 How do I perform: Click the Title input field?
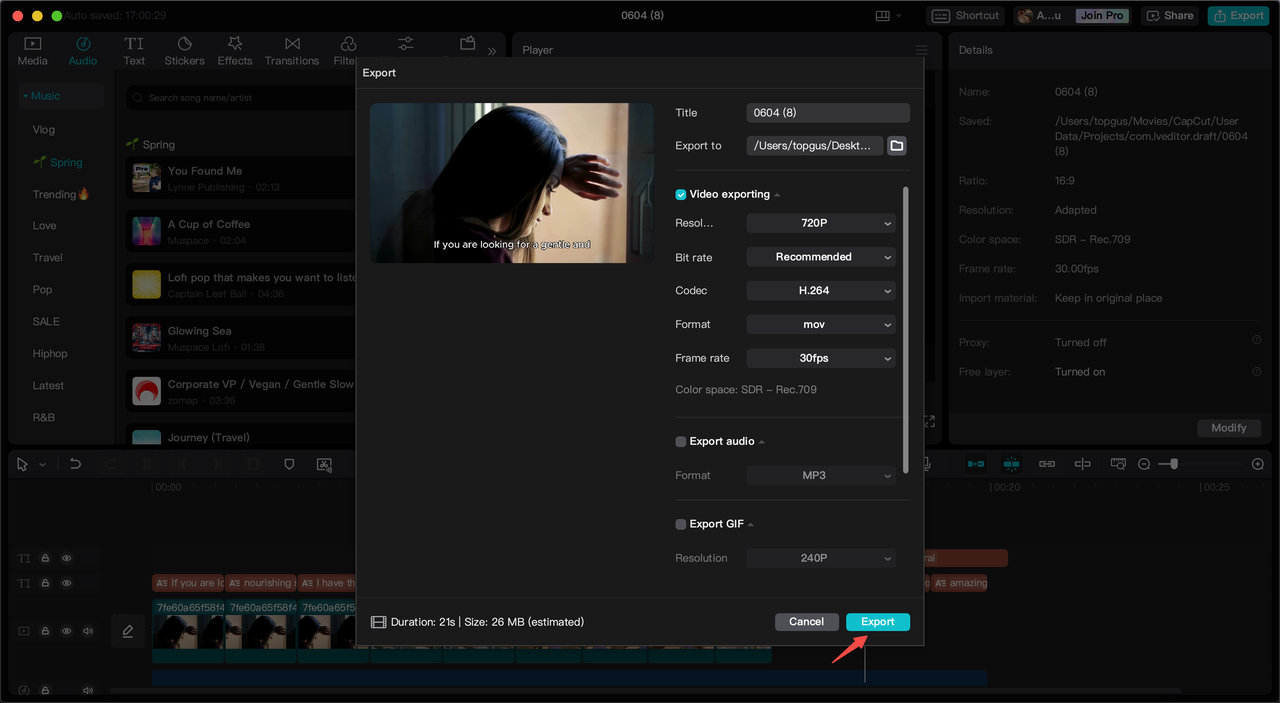pyautogui.click(x=828, y=113)
